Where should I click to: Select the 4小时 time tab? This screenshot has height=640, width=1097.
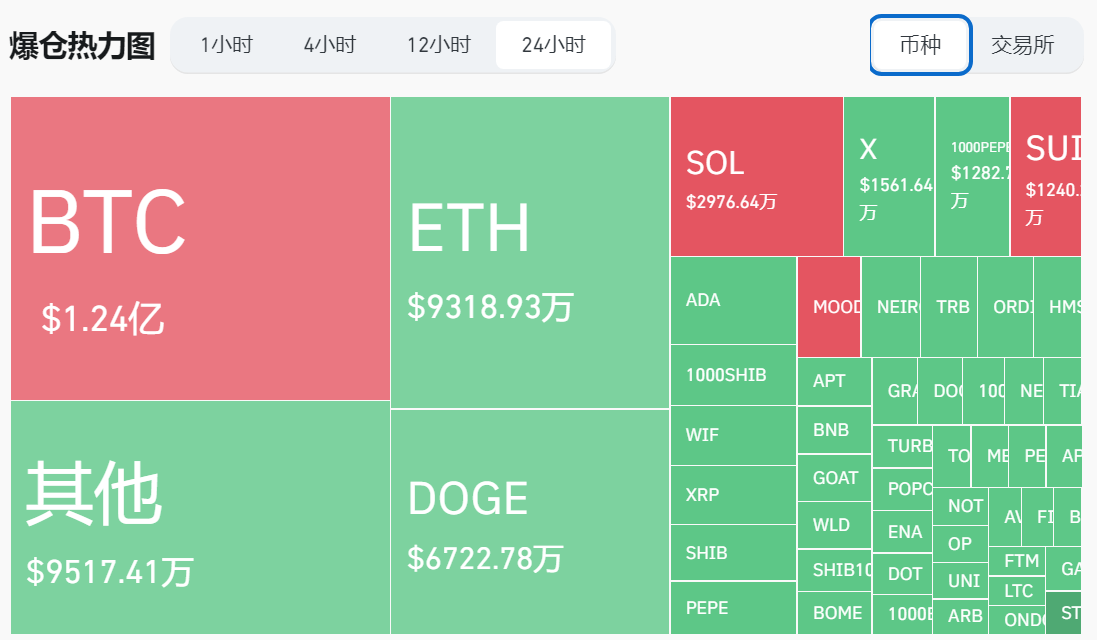coord(330,45)
